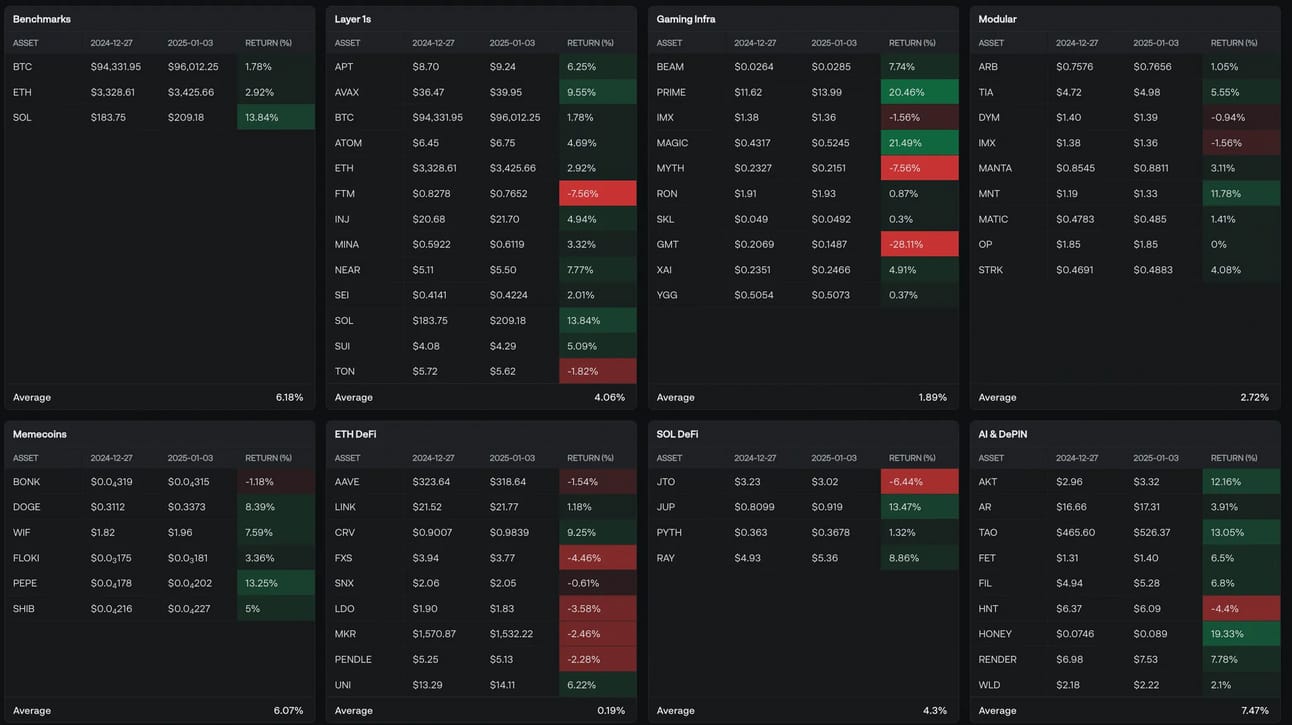Click the Average value in Benchmarks panel

[289, 397]
